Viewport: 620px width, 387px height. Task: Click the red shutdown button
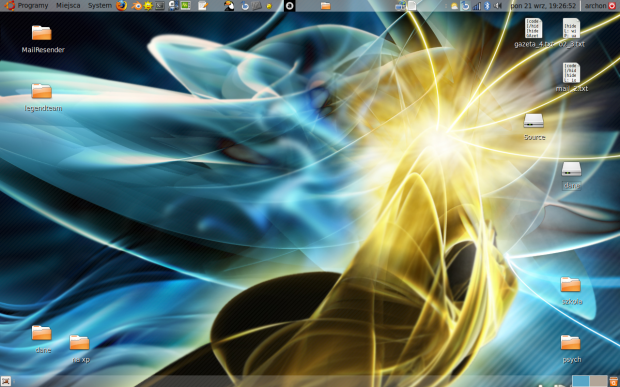click(612, 6)
